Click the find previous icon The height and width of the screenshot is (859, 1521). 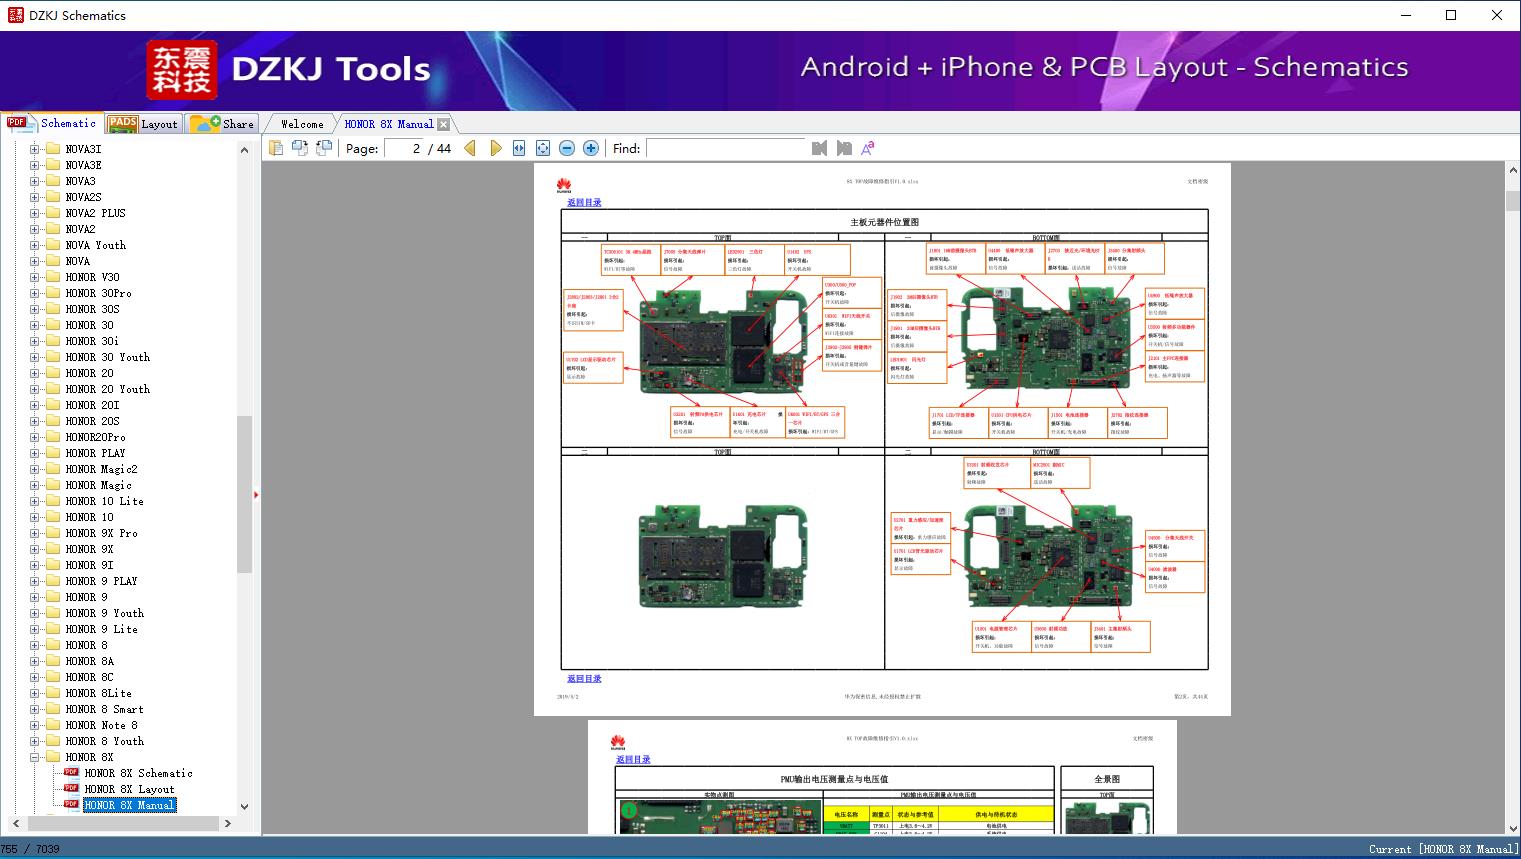[x=820, y=148]
